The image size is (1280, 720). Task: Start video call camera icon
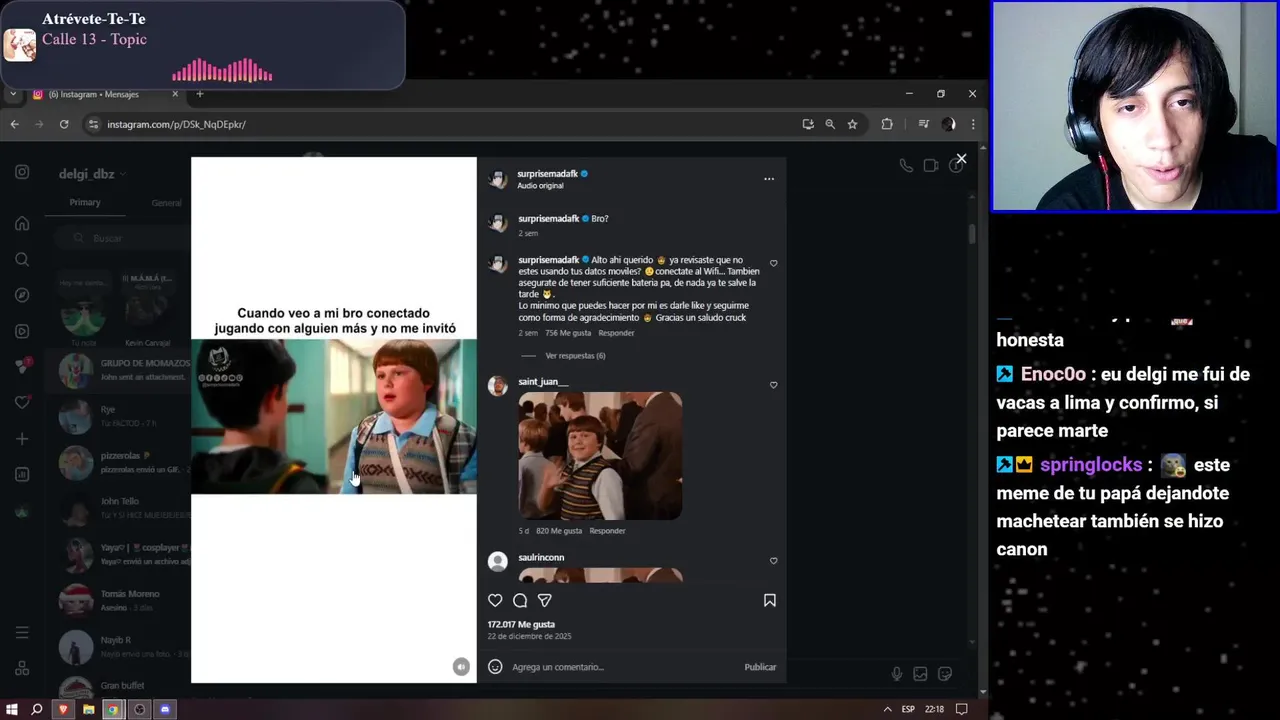(931, 166)
